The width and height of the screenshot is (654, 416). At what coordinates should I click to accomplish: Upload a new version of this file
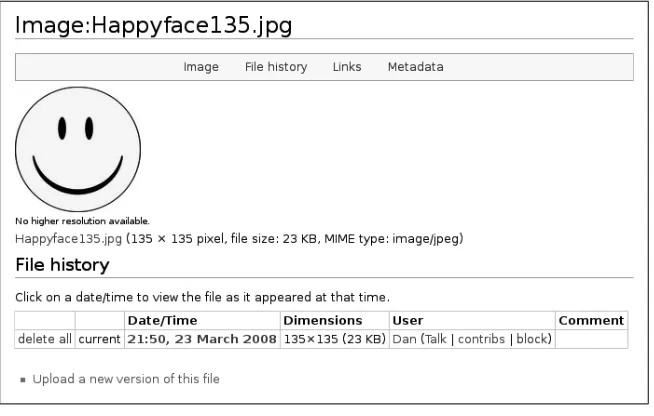point(126,379)
